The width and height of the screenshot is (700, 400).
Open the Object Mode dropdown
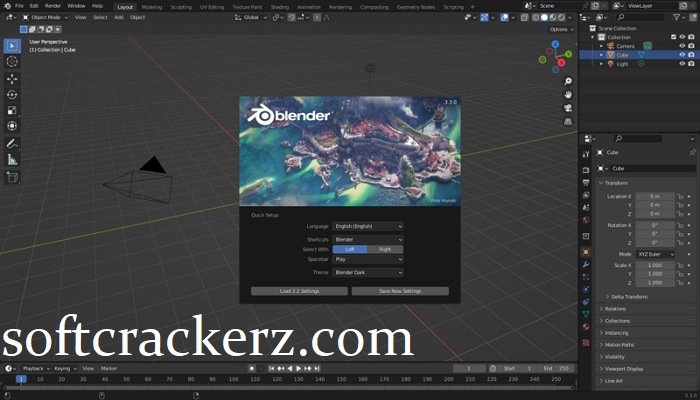pos(45,17)
